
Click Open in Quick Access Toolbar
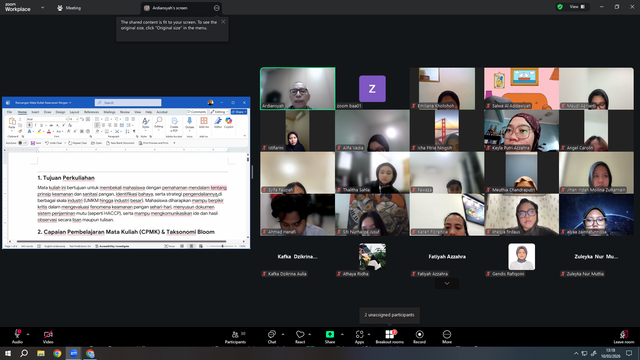97,143
